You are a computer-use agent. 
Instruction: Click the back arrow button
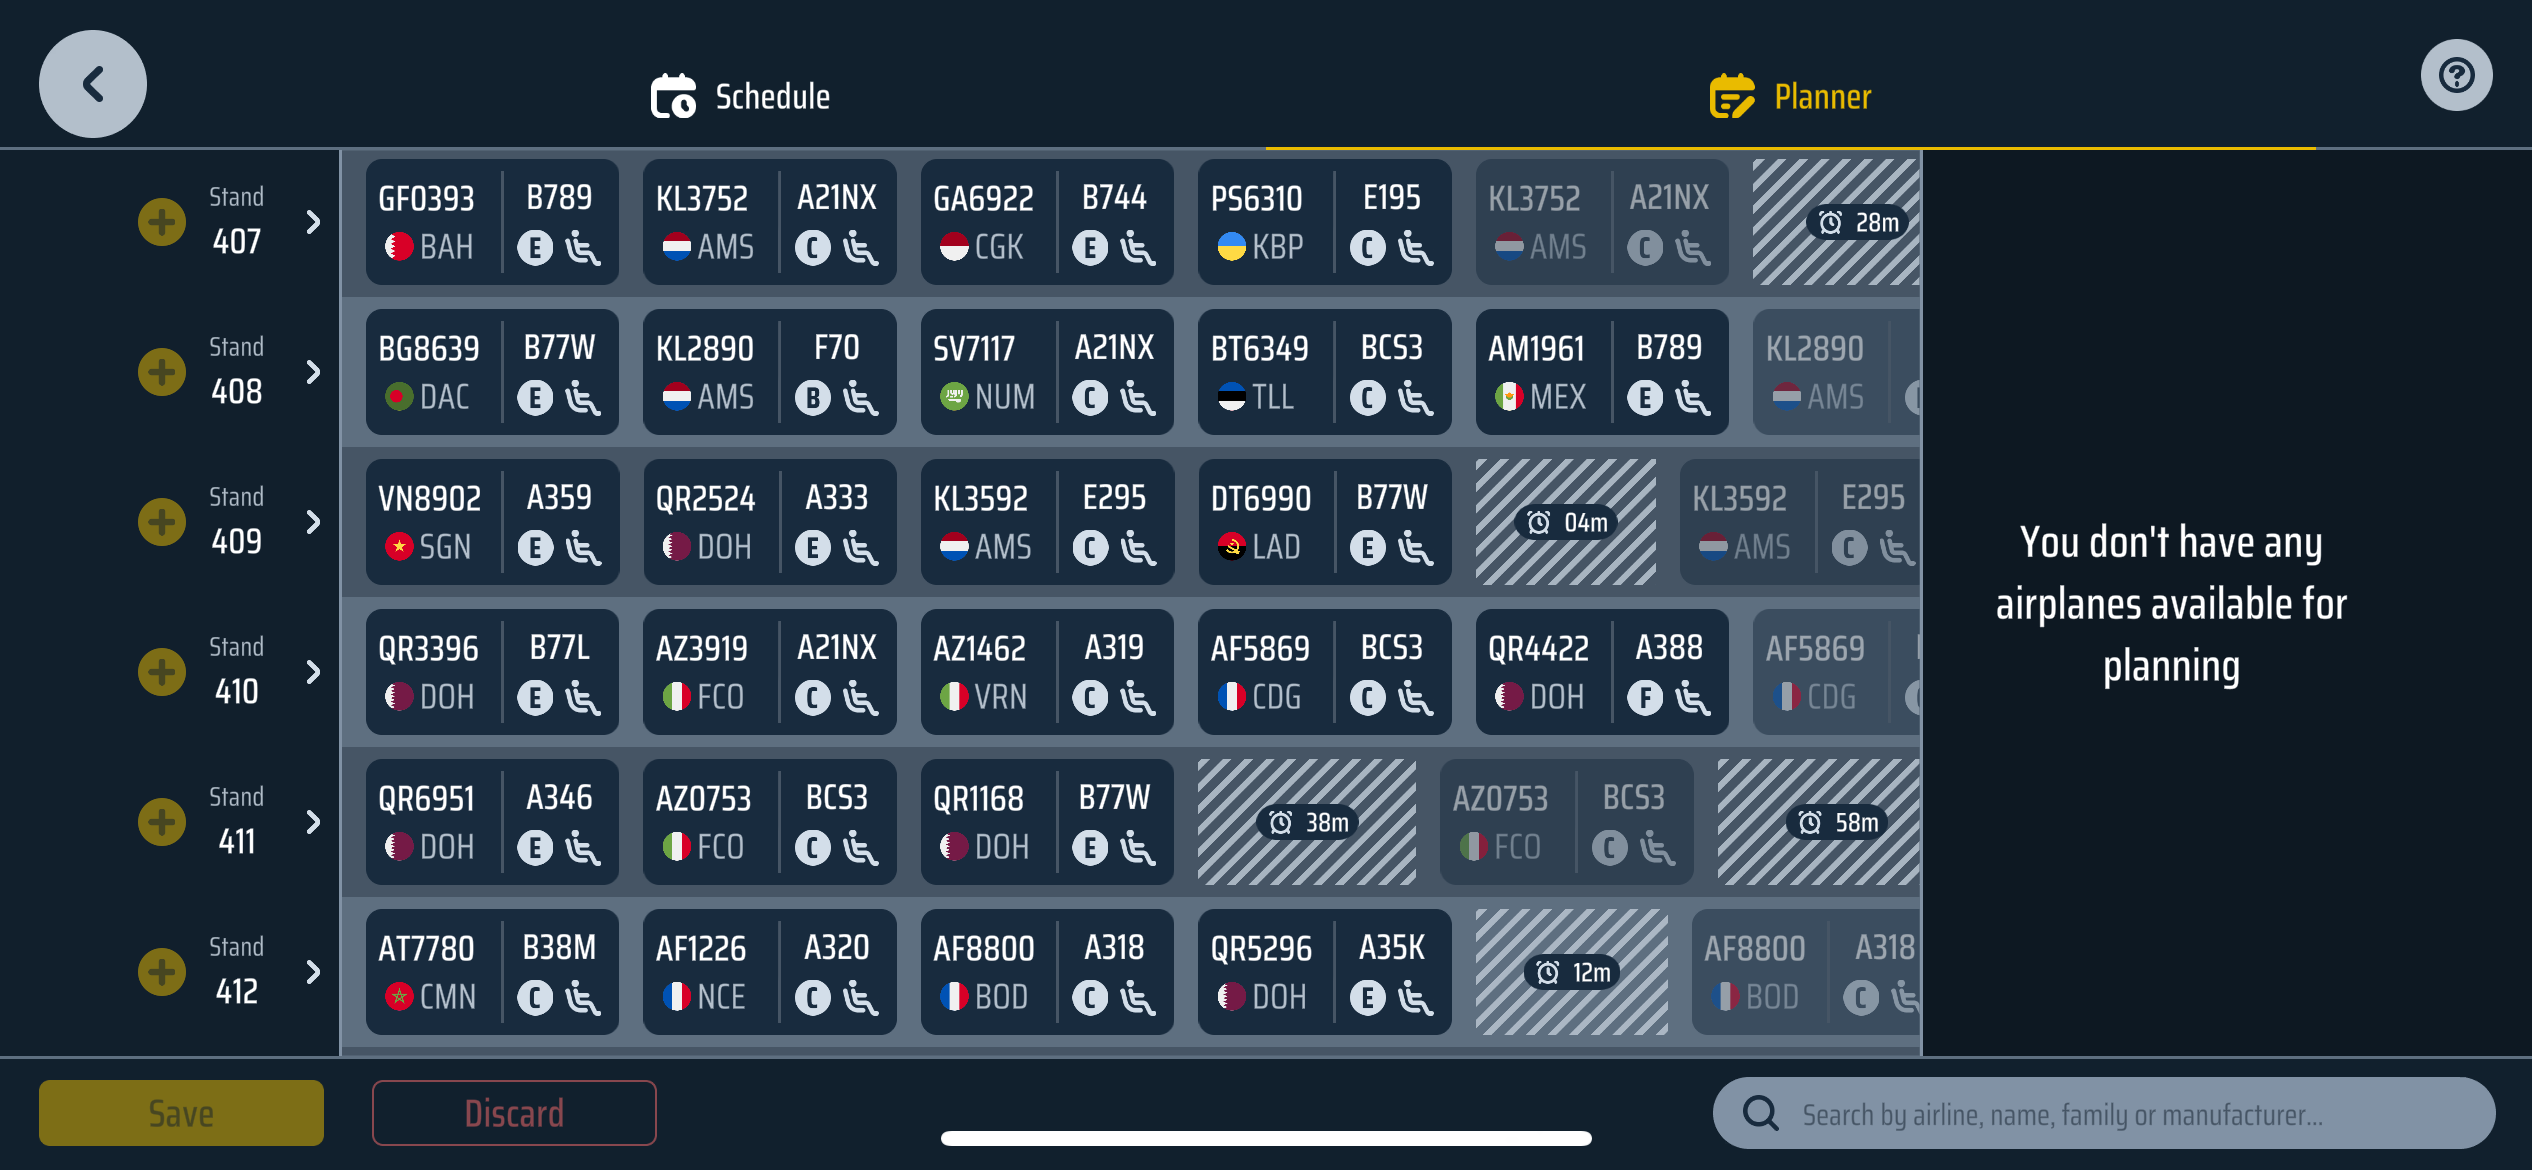(x=93, y=84)
